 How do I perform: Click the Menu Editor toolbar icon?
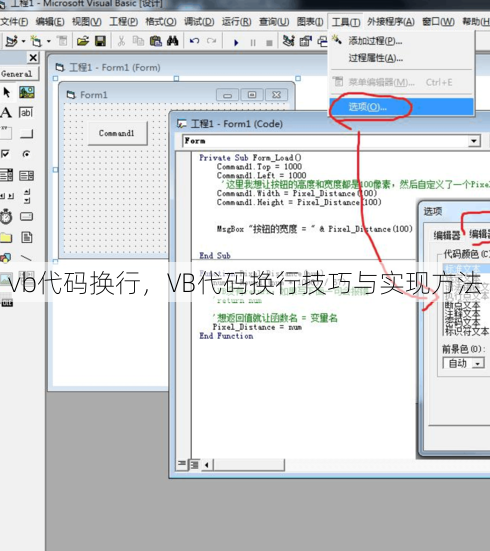[x=62, y=41]
